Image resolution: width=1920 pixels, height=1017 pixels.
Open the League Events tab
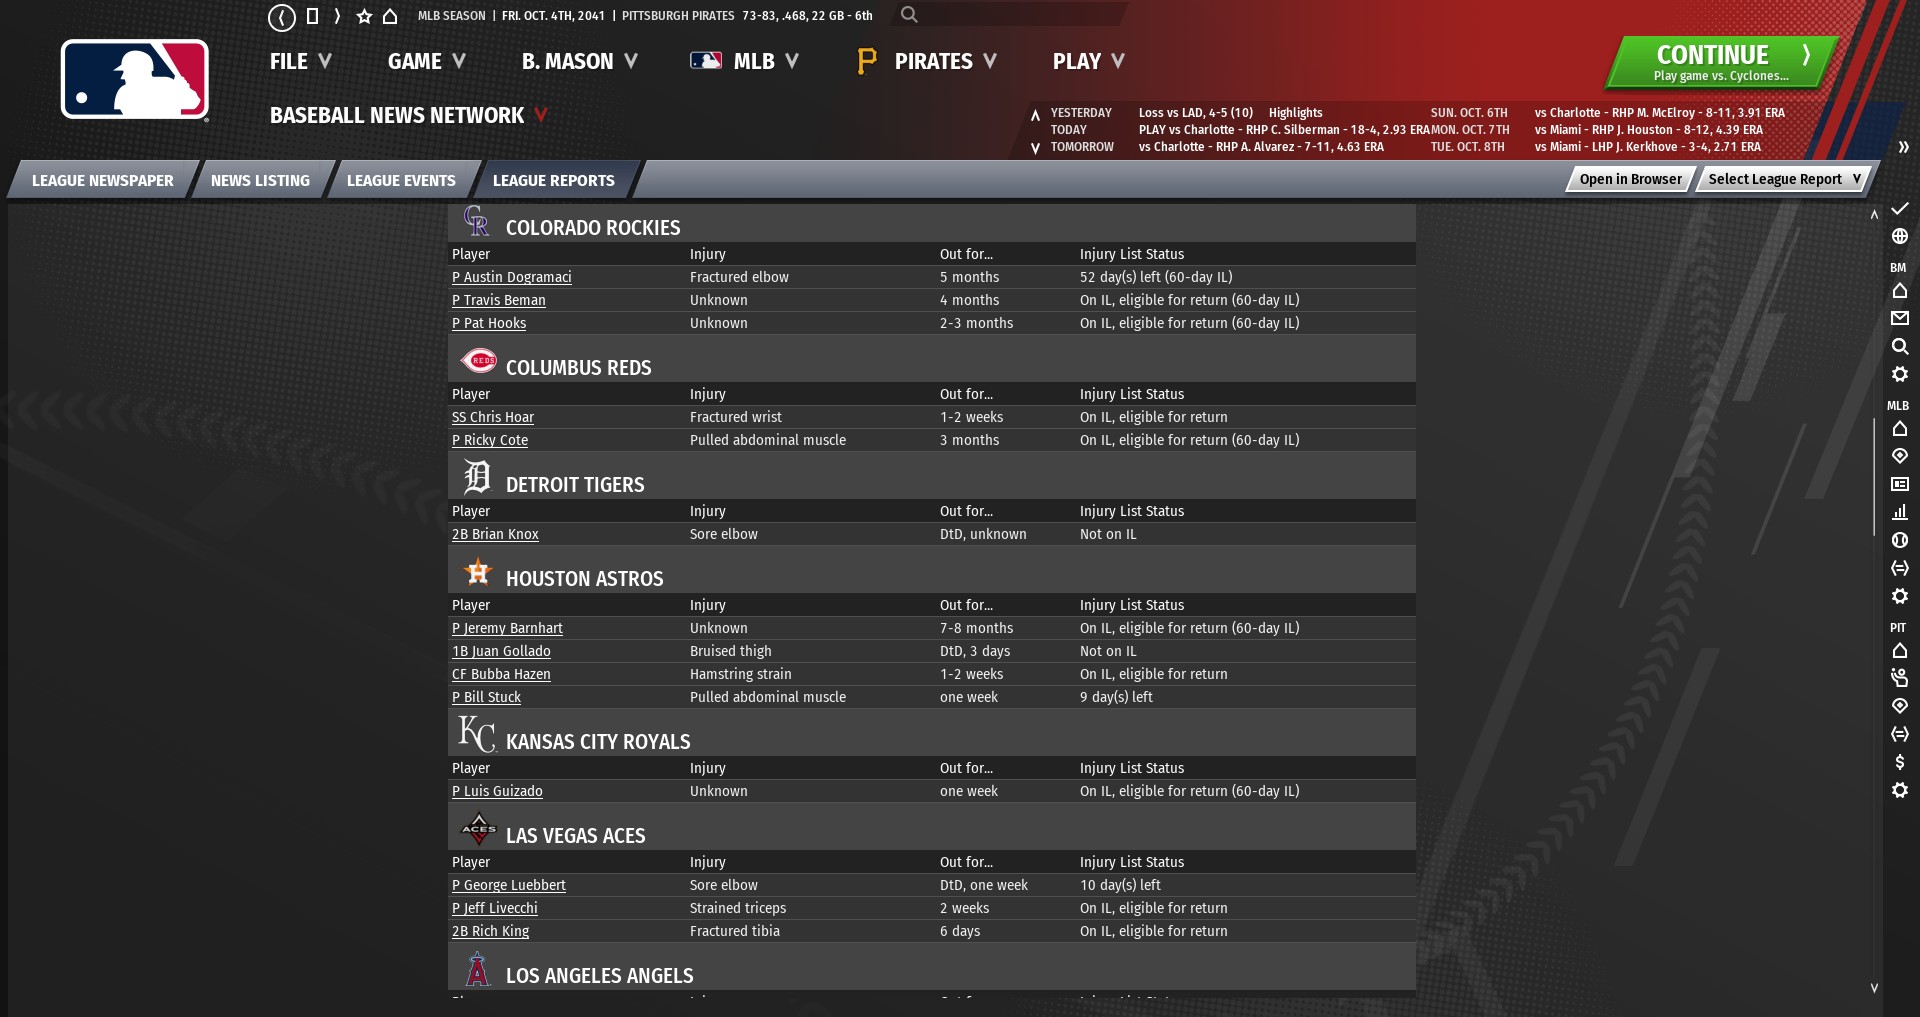pyautogui.click(x=401, y=181)
